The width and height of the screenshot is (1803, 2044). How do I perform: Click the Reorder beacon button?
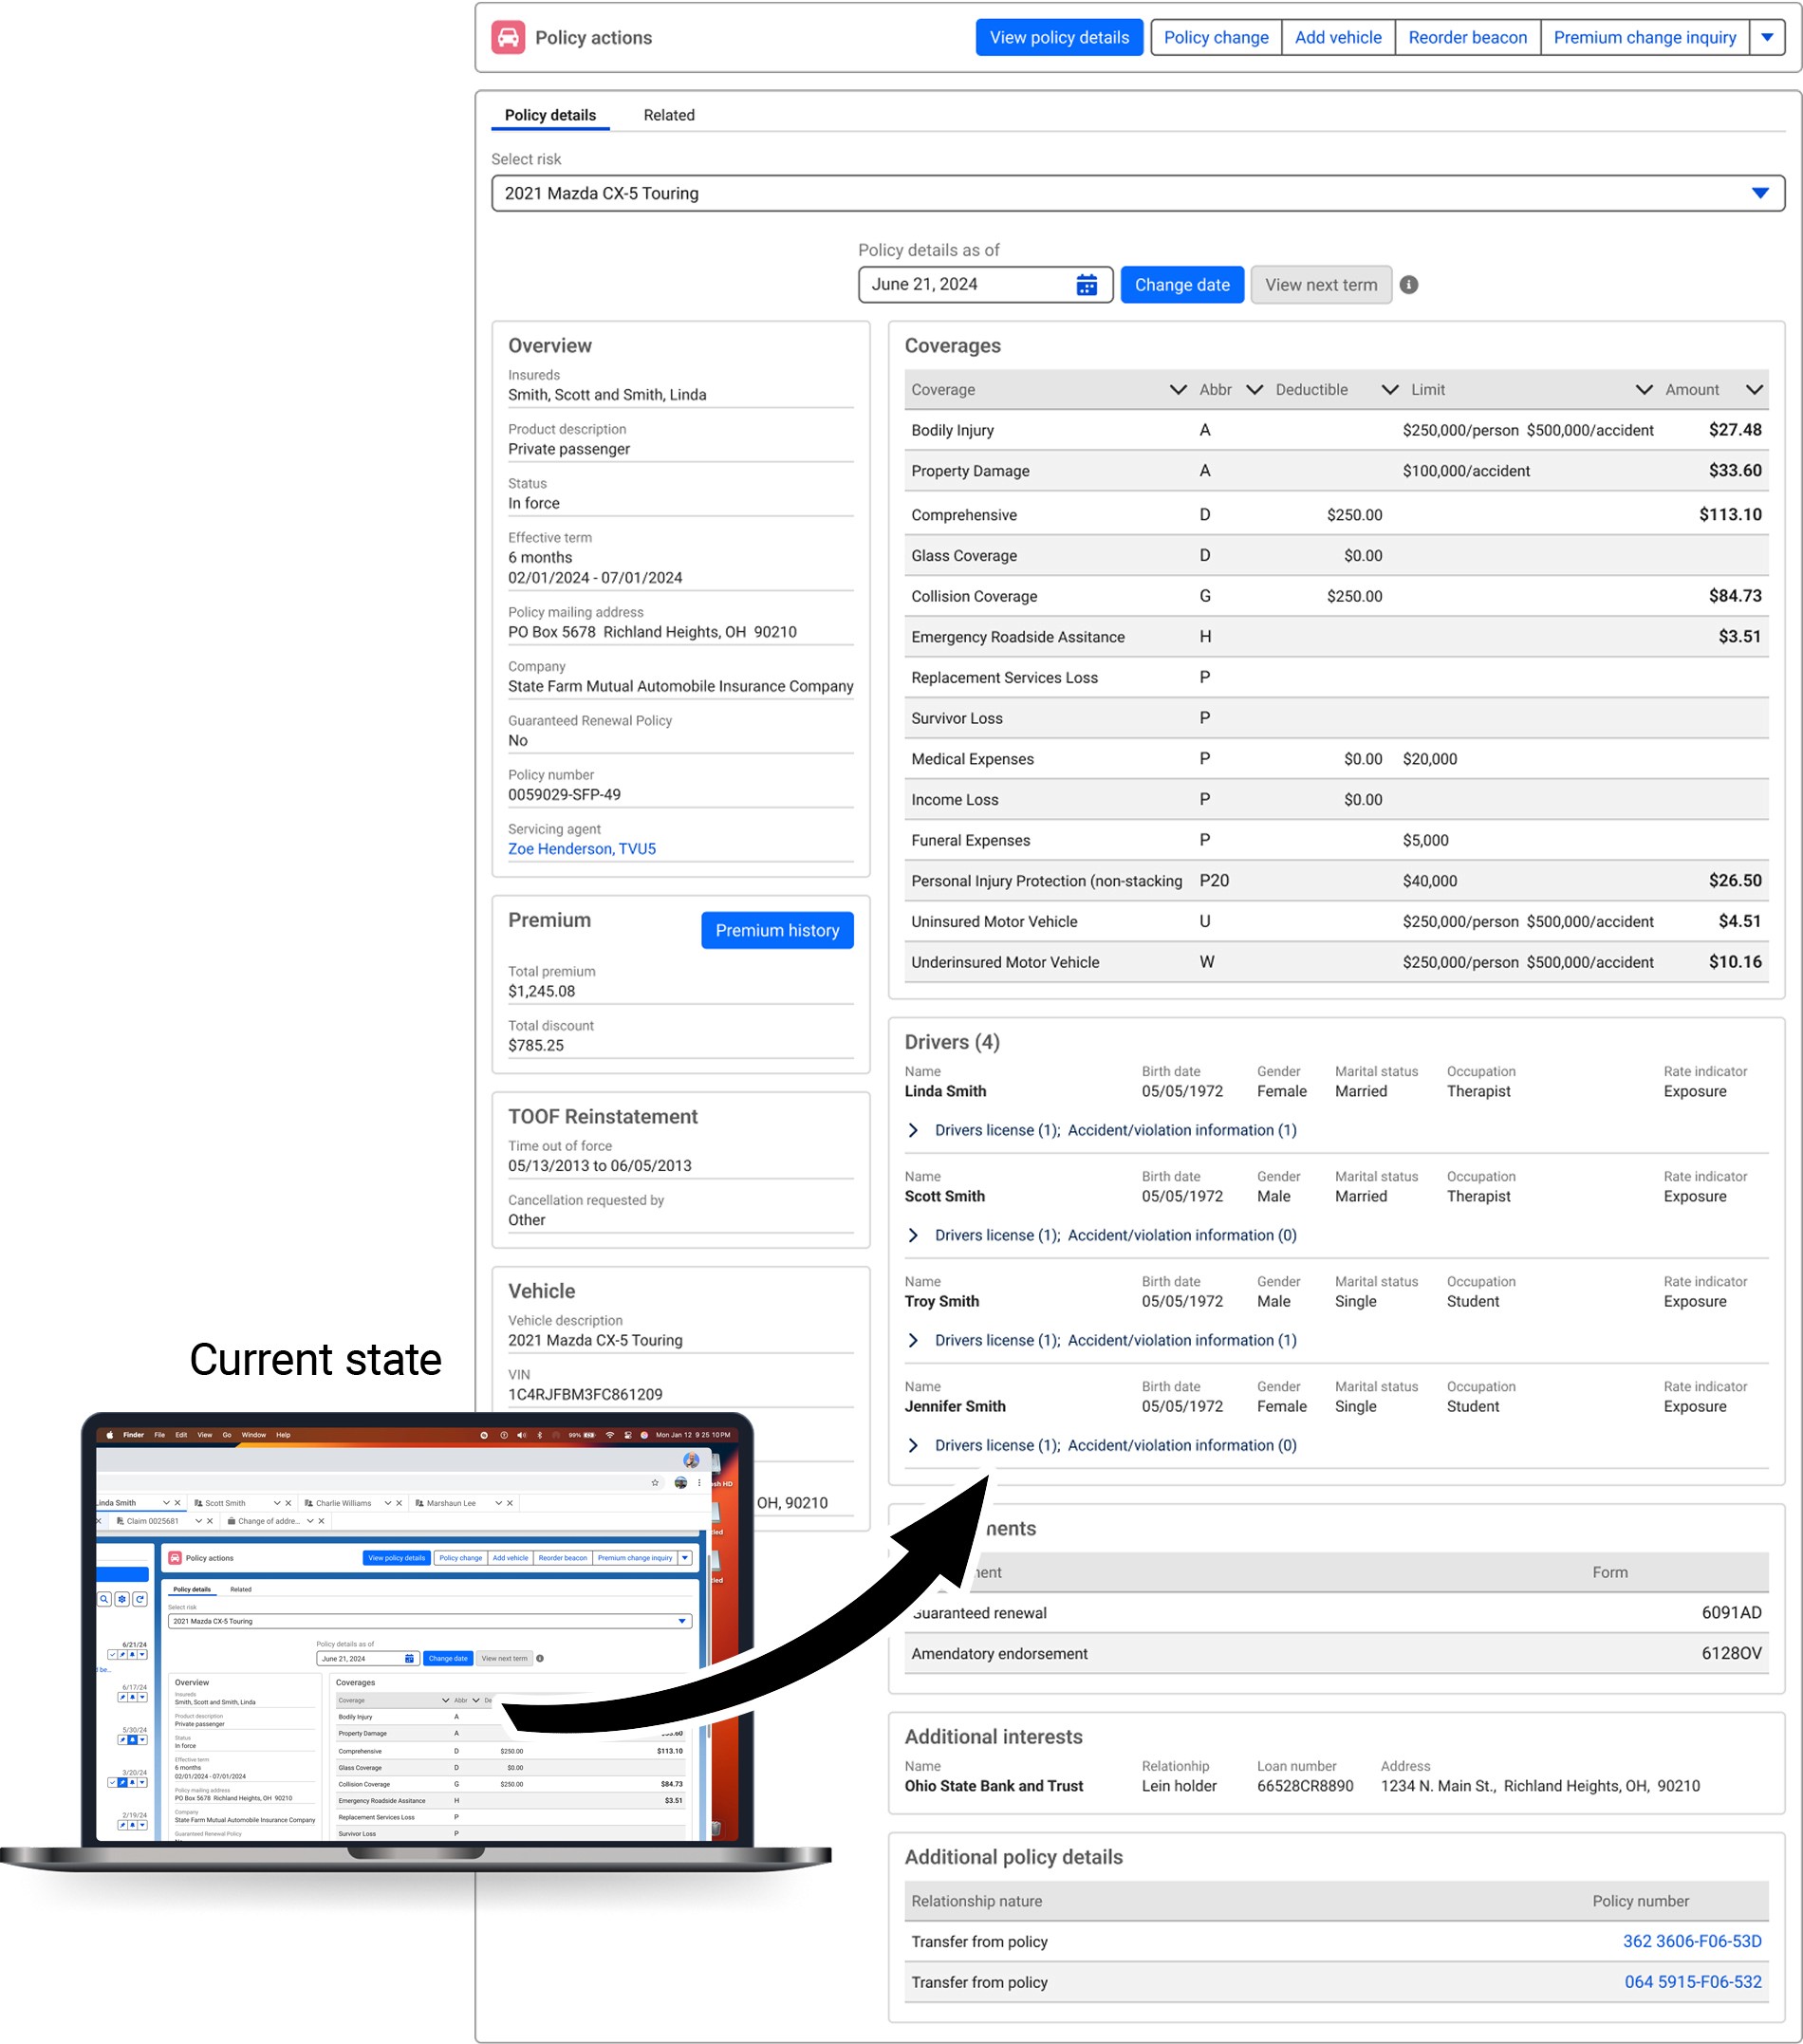[1467, 38]
